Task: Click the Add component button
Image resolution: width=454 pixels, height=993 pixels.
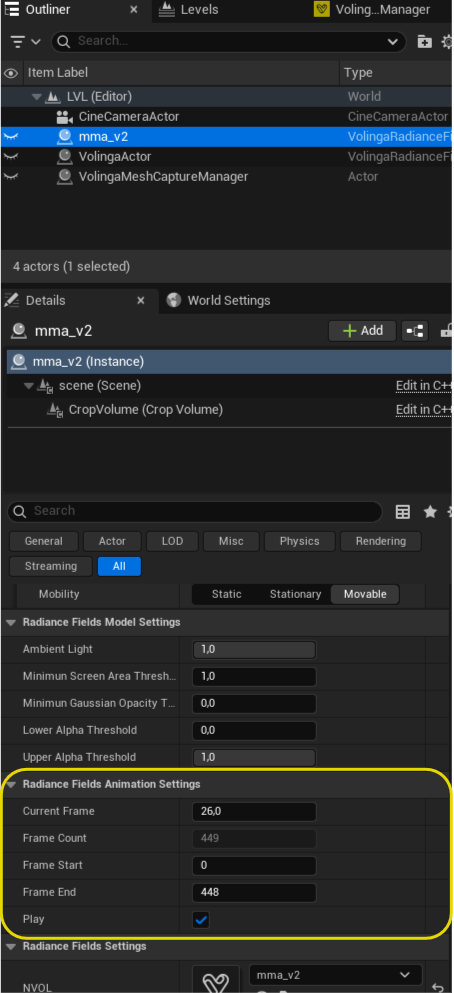Action: [362, 331]
